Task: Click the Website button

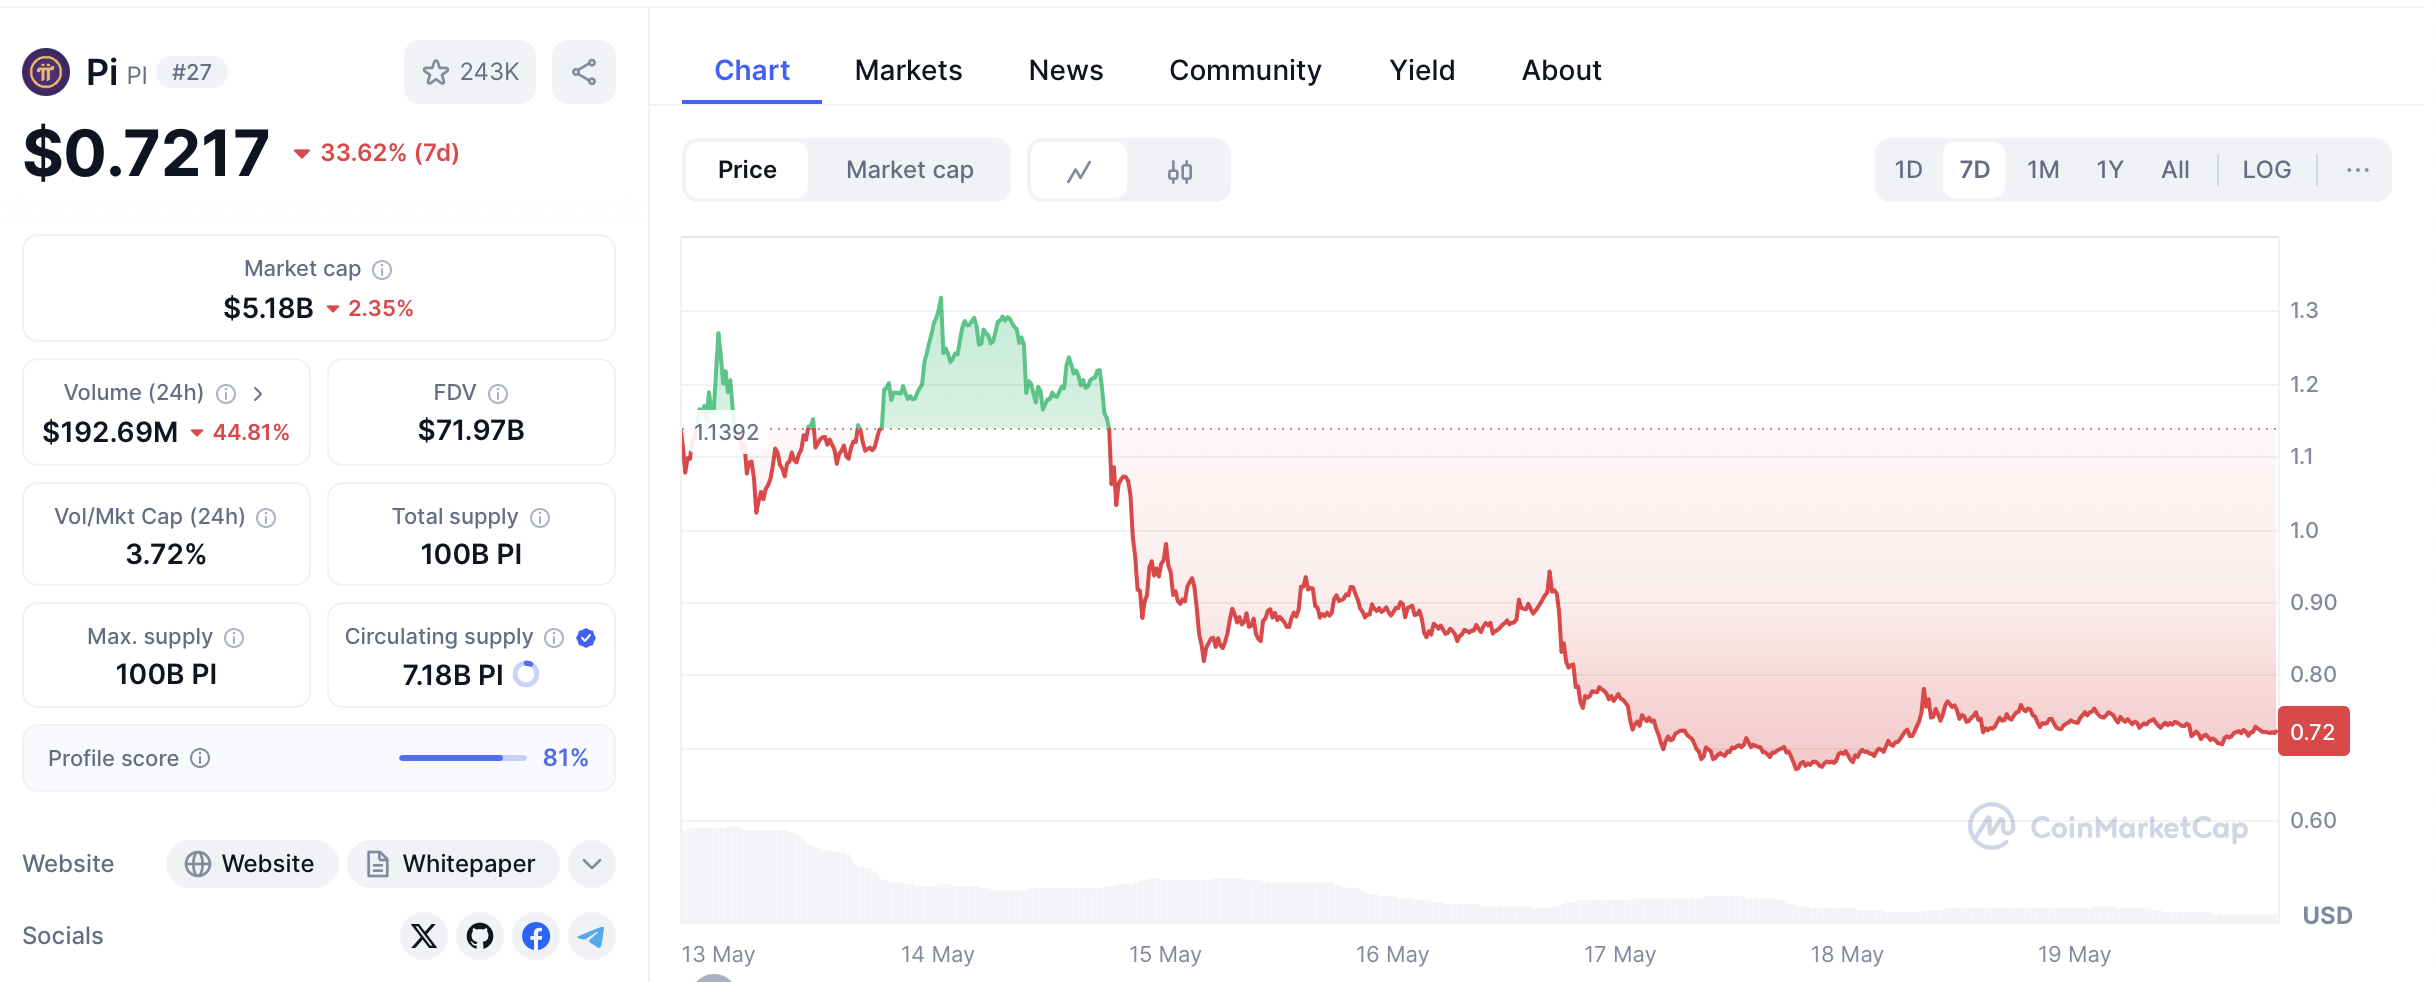Action: pos(251,864)
